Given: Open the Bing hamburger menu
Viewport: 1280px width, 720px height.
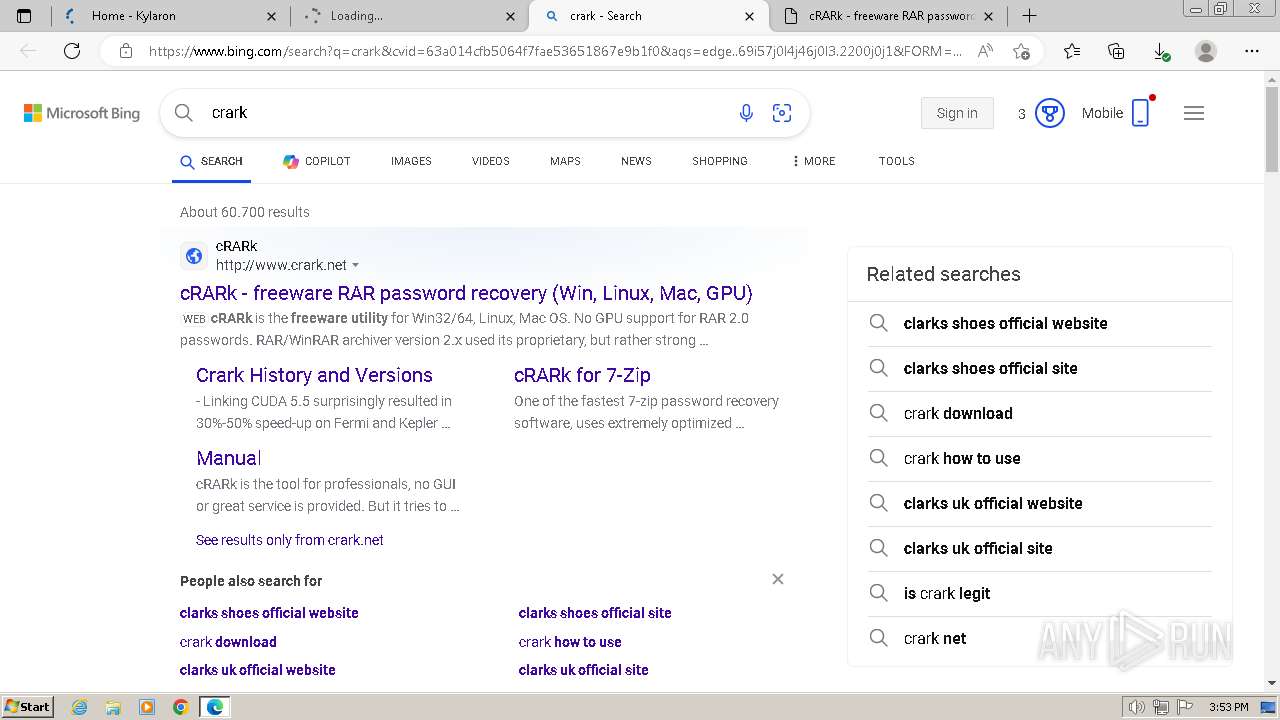Looking at the screenshot, I should (x=1194, y=113).
